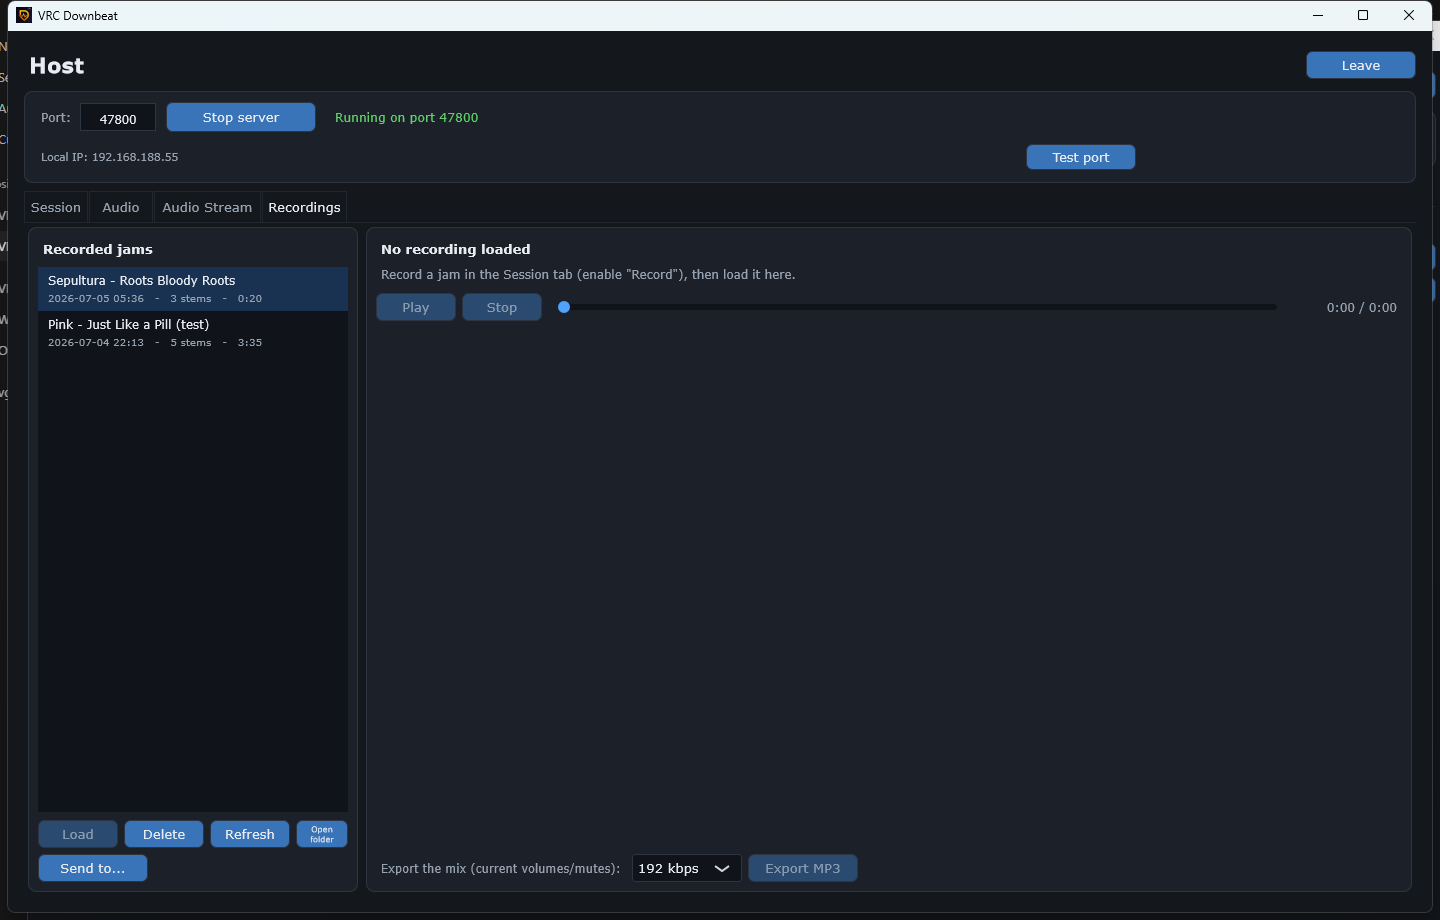
Task: Click the Recorded jams heading
Action: pos(98,249)
